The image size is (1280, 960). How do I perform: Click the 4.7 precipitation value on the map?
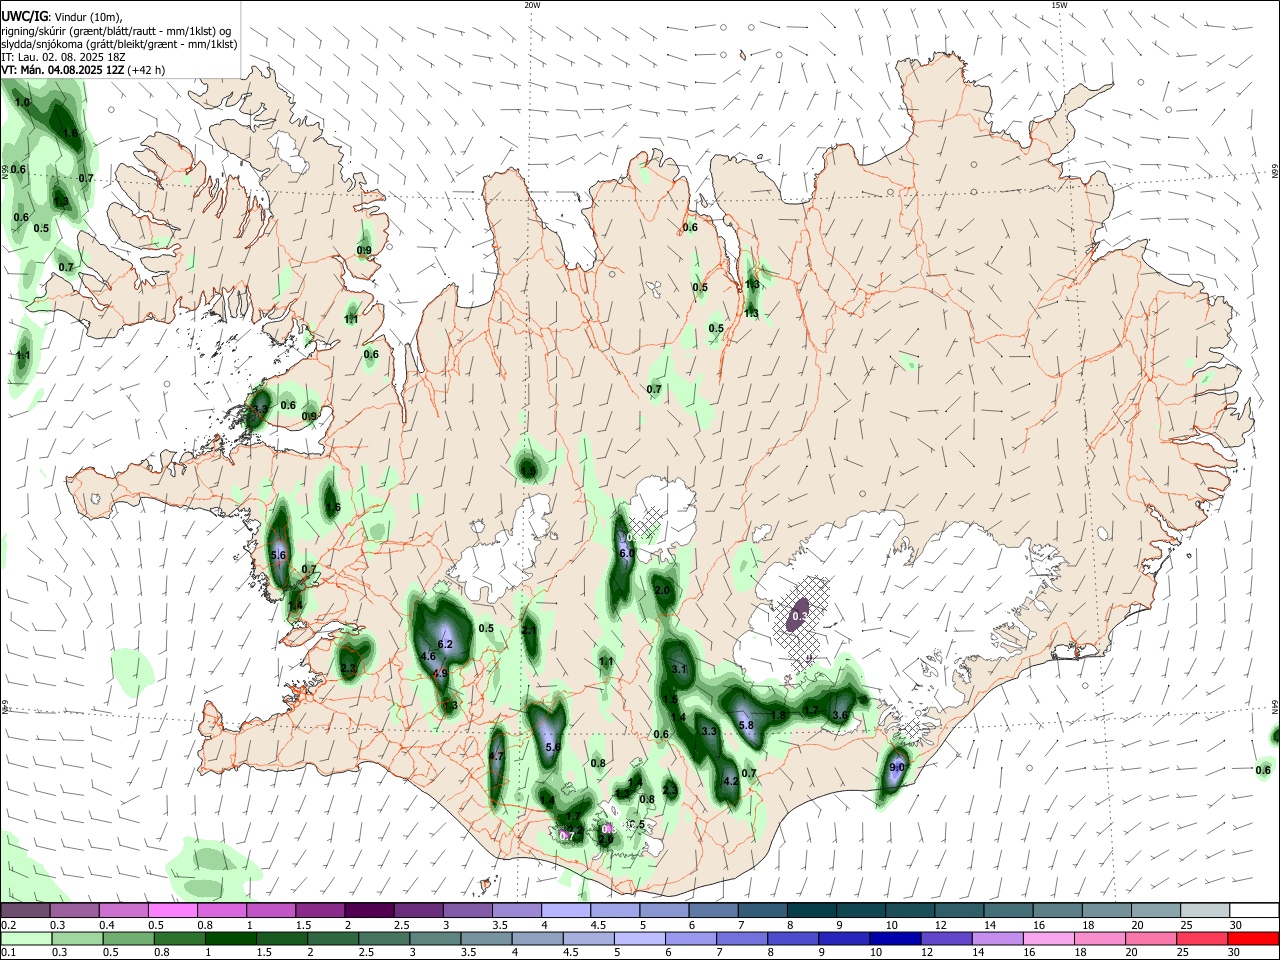tap(496, 757)
